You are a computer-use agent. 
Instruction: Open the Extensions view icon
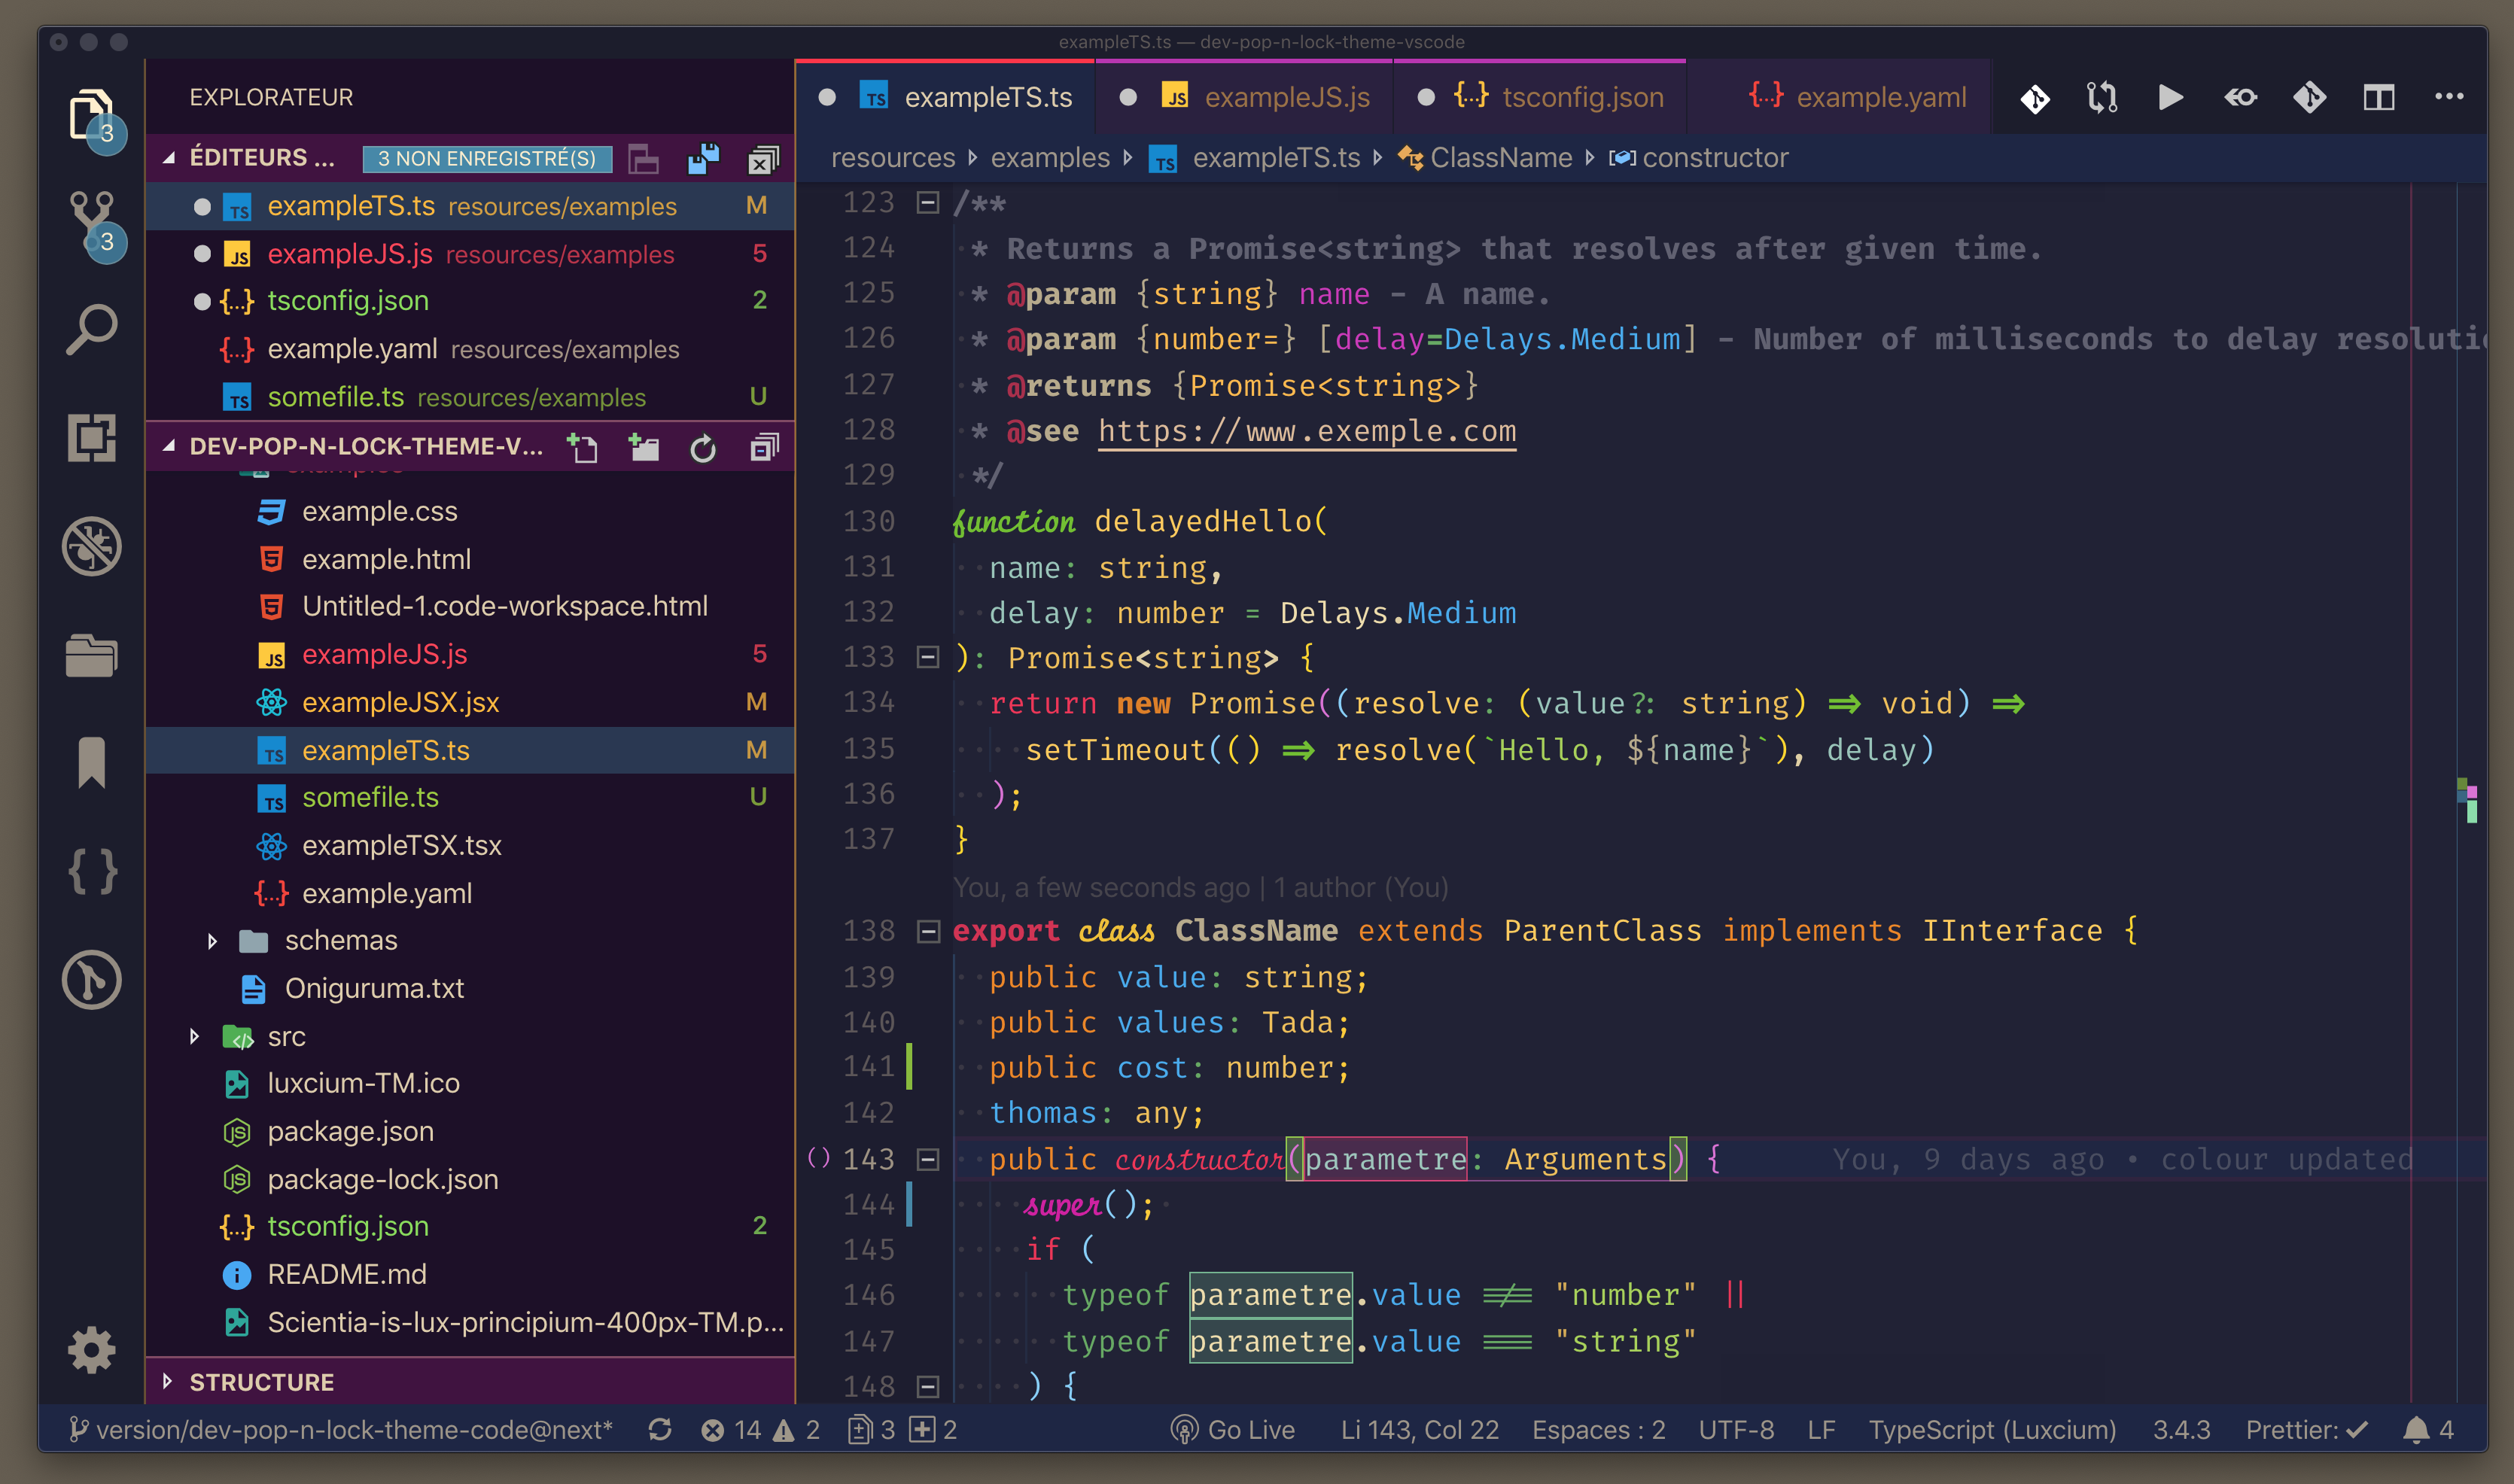pyautogui.click(x=92, y=438)
